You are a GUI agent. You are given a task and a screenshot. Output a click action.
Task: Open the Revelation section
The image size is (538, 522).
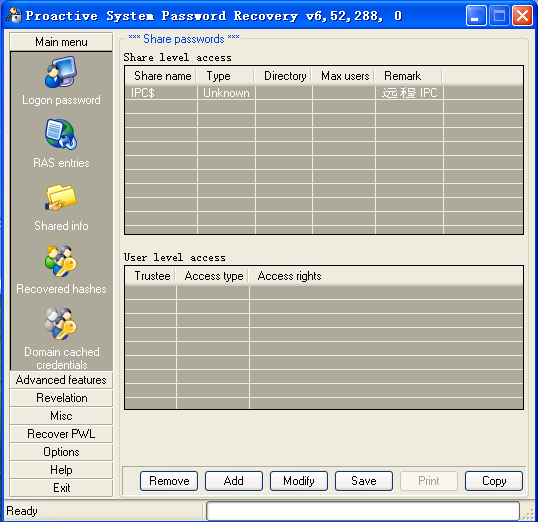(61, 398)
